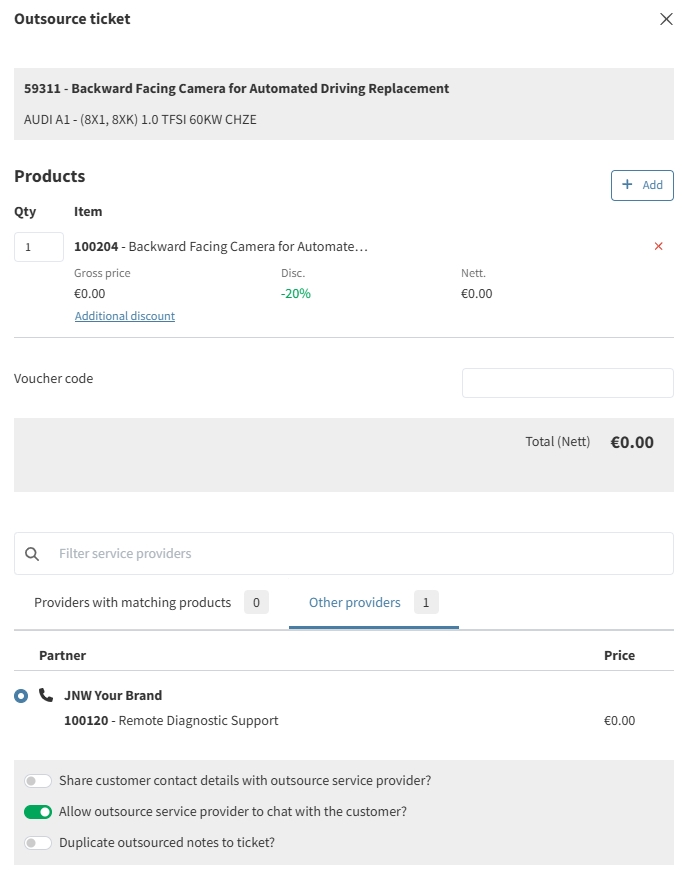Click the Other providers count badge
The image size is (685, 872).
tap(426, 603)
